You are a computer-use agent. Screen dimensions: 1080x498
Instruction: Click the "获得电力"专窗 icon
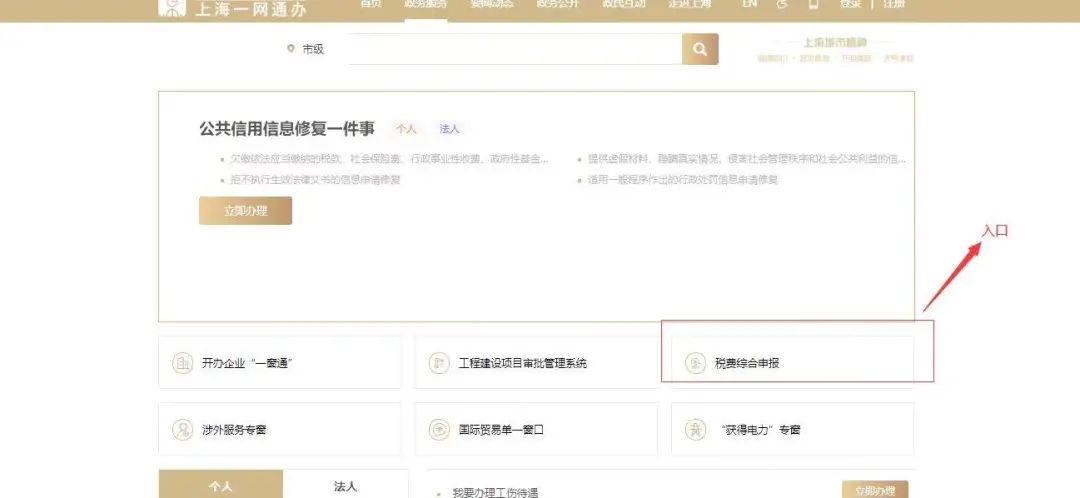tap(695, 430)
